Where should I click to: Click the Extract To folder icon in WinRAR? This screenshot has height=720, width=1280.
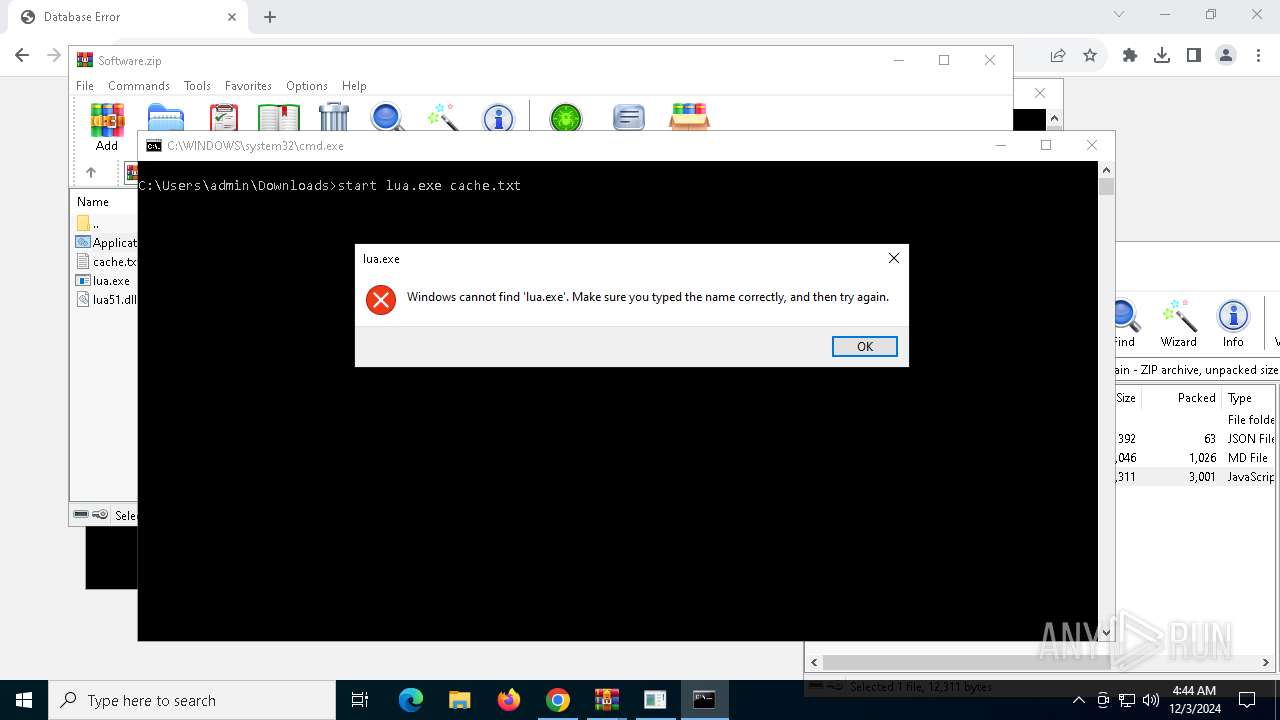166,118
